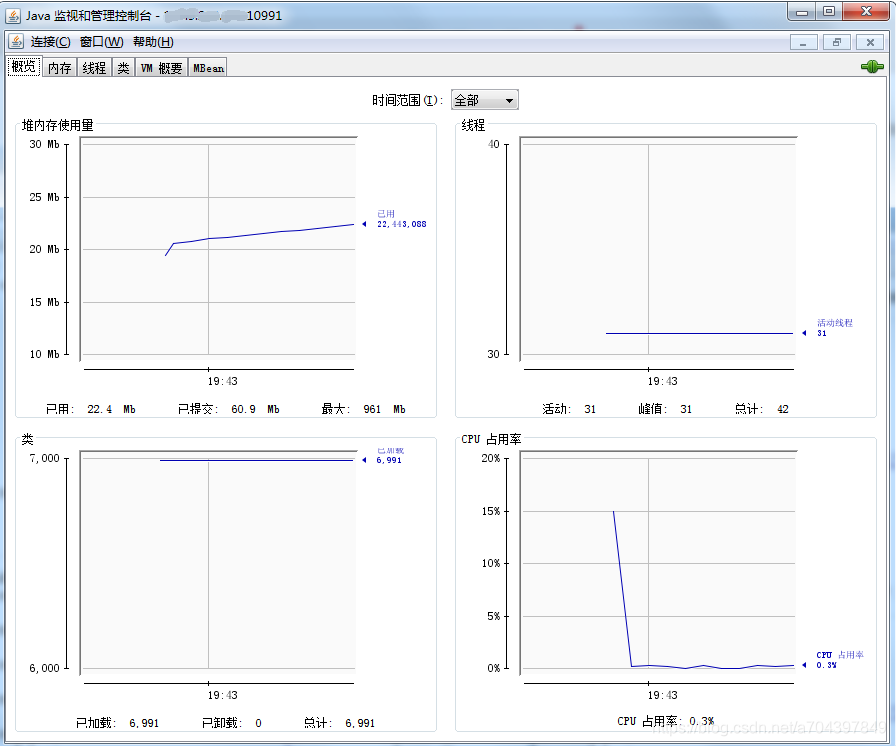Click the 堆内存使用量 panel title
The width and height of the screenshot is (896, 746).
click(x=57, y=125)
